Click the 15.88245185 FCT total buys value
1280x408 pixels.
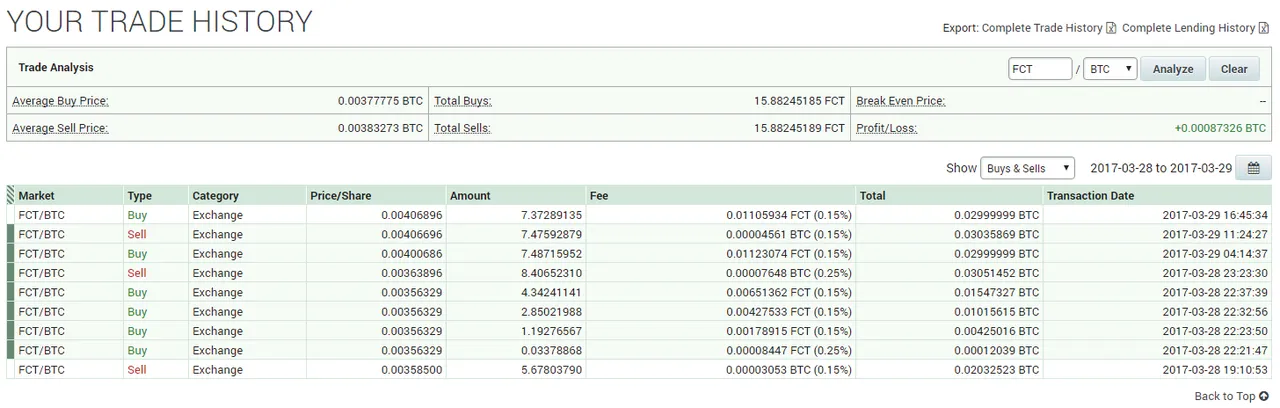click(799, 101)
